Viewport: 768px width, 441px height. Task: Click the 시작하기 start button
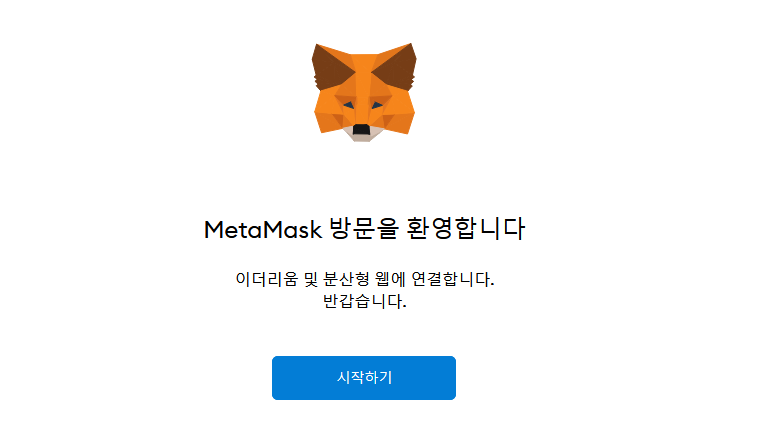364,378
